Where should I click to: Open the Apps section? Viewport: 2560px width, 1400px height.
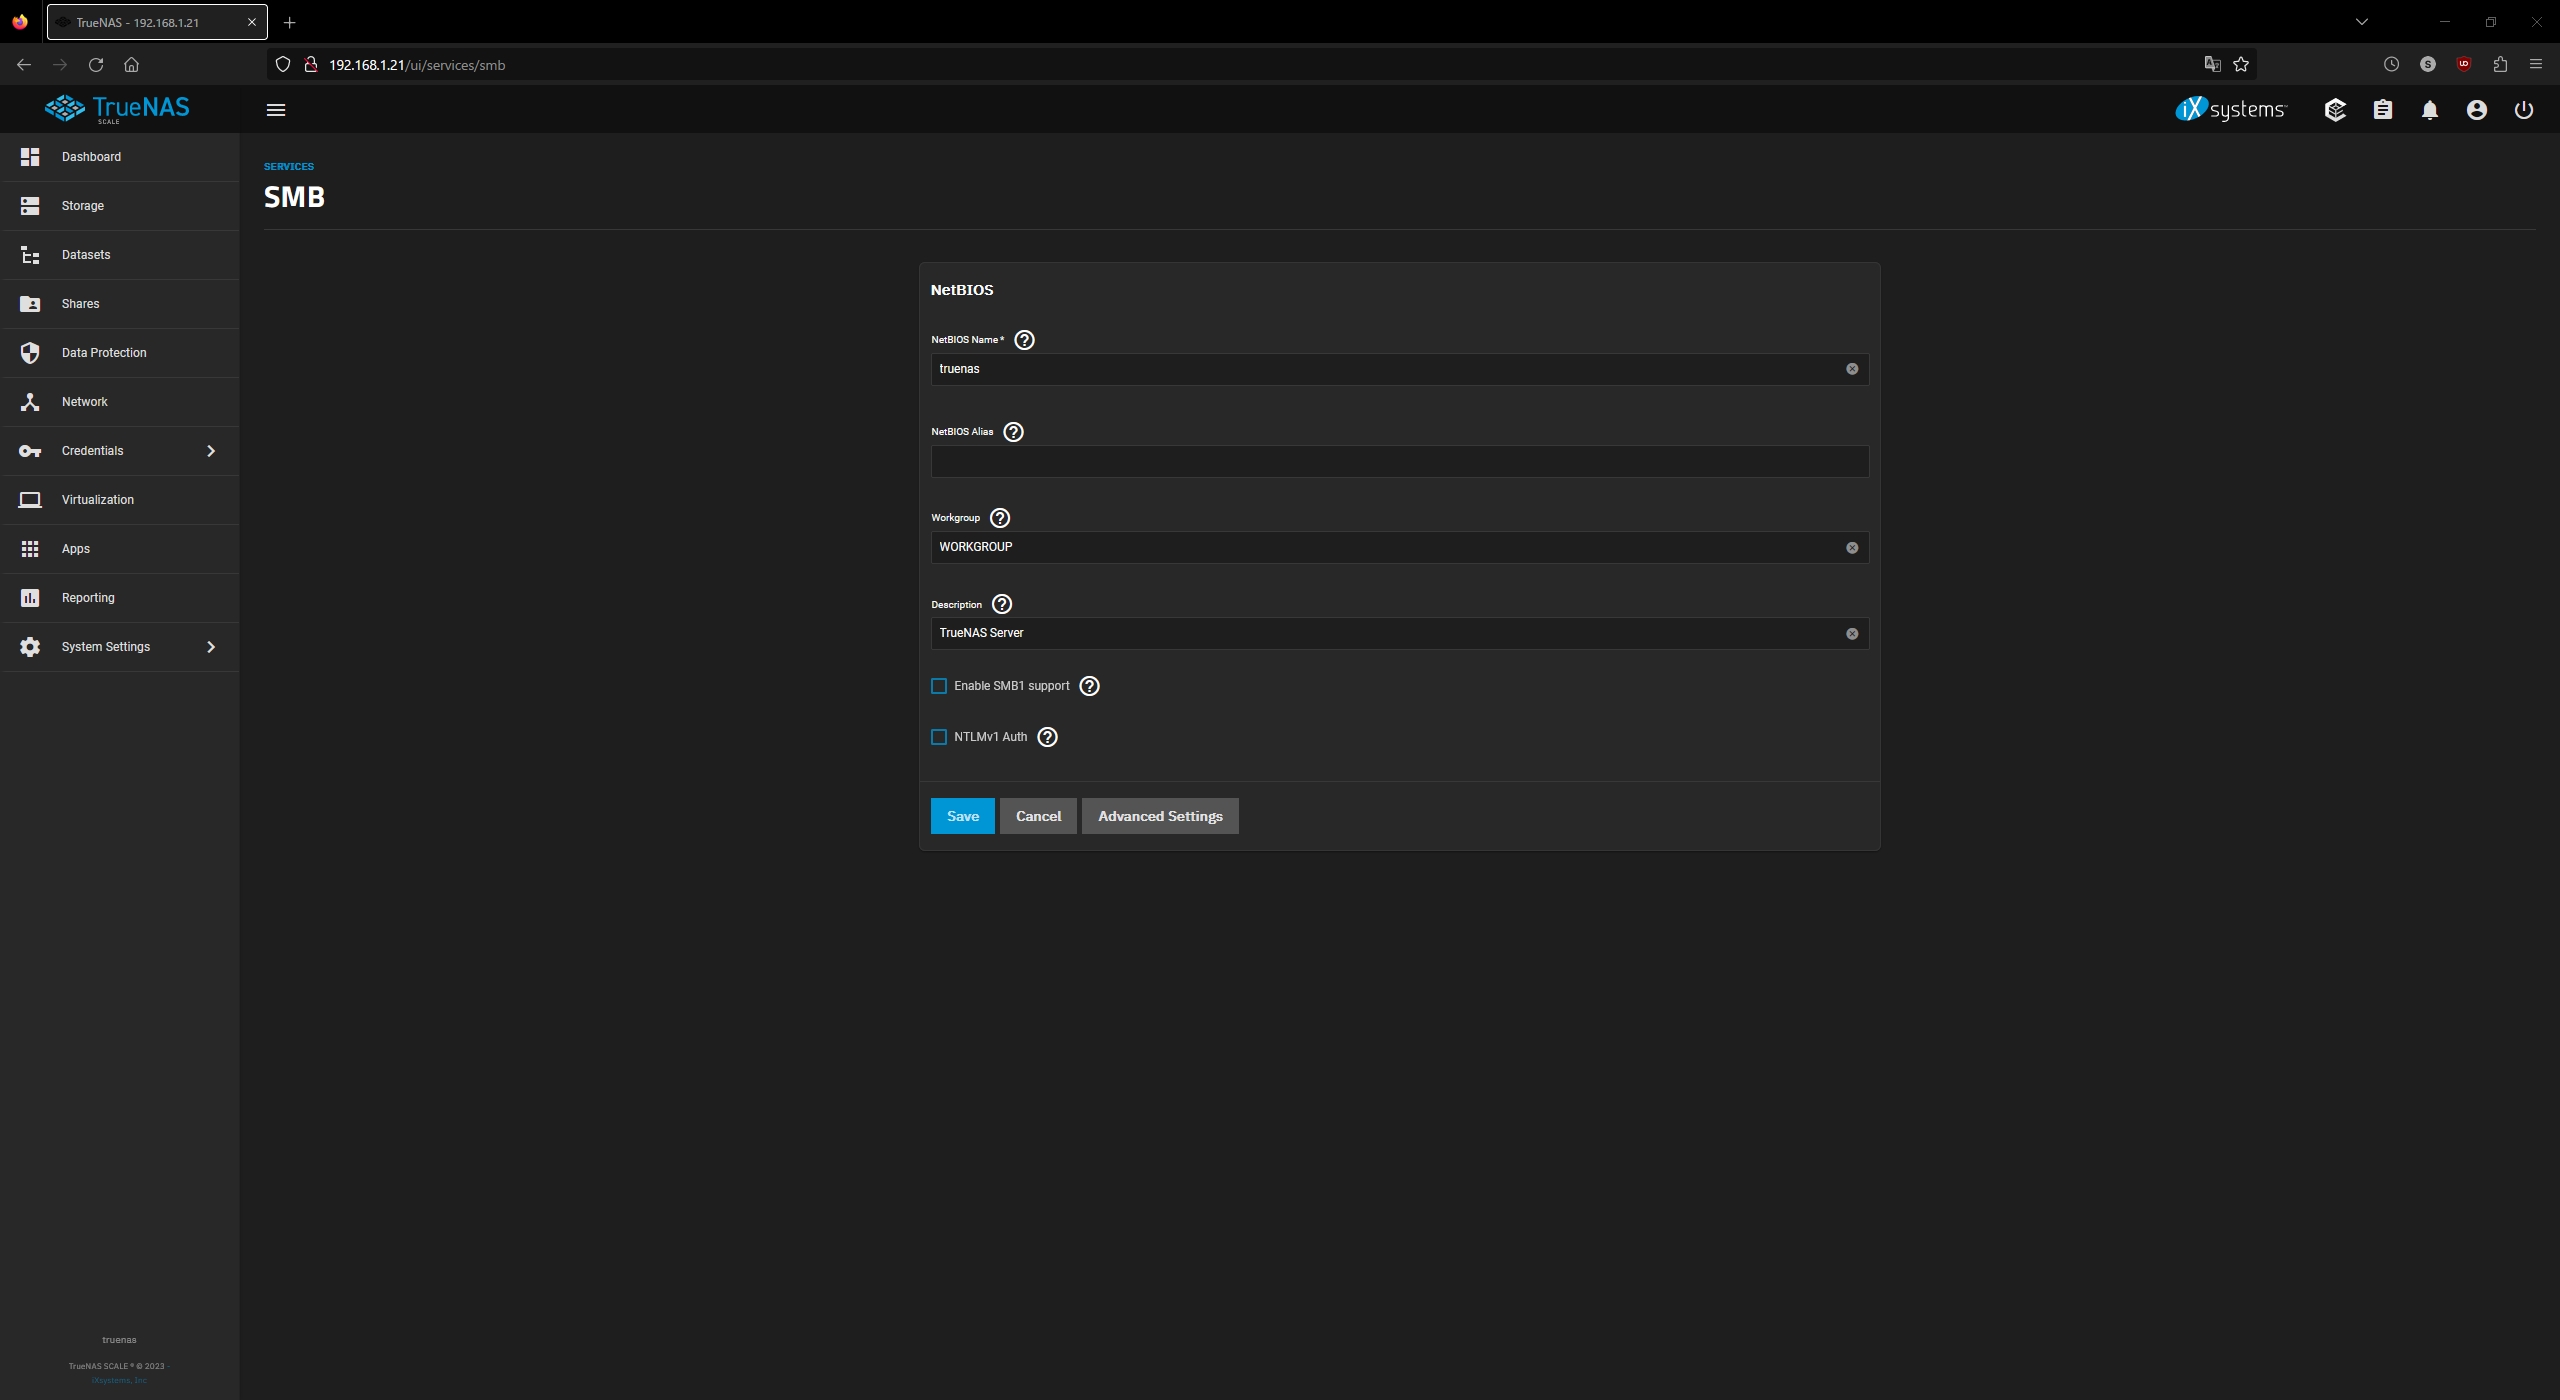coord(75,548)
